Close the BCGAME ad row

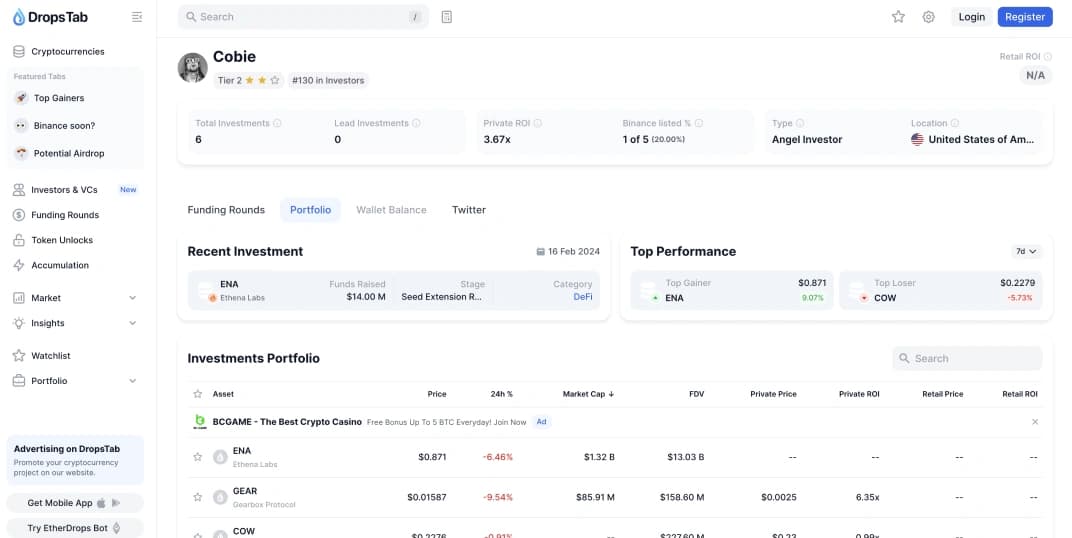[x=1035, y=422]
